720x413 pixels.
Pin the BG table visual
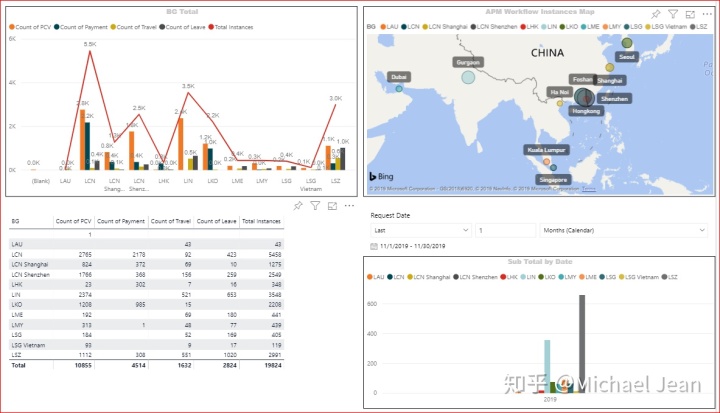click(x=298, y=206)
